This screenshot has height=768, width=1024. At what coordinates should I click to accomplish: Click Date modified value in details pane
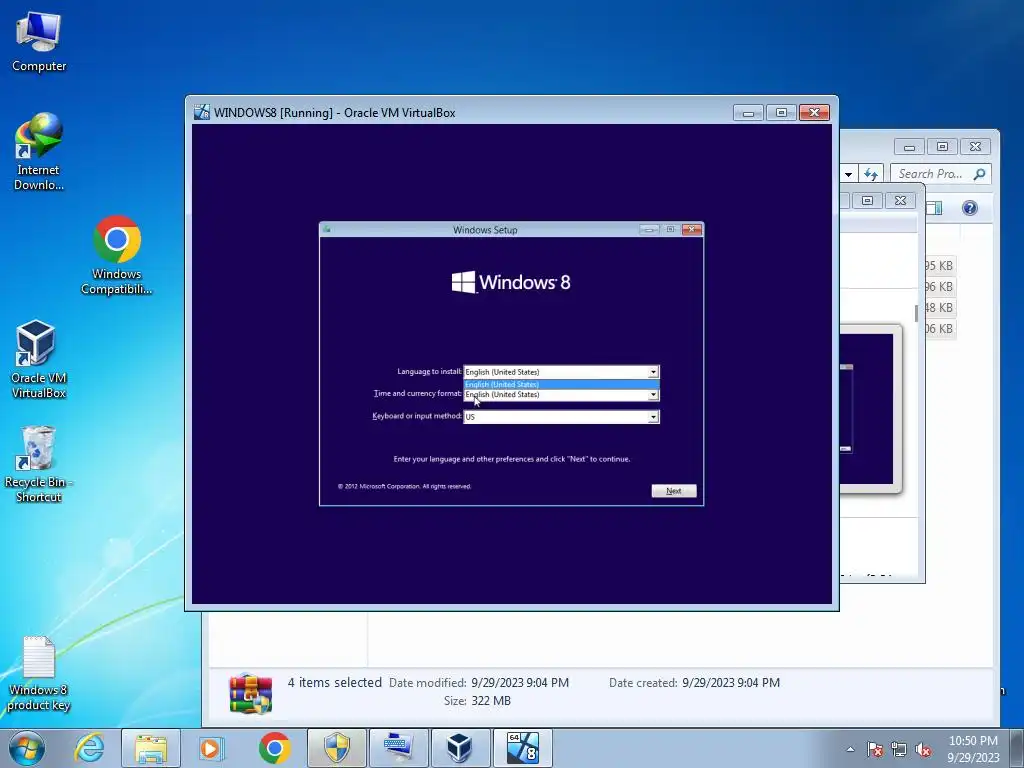pyautogui.click(x=520, y=683)
